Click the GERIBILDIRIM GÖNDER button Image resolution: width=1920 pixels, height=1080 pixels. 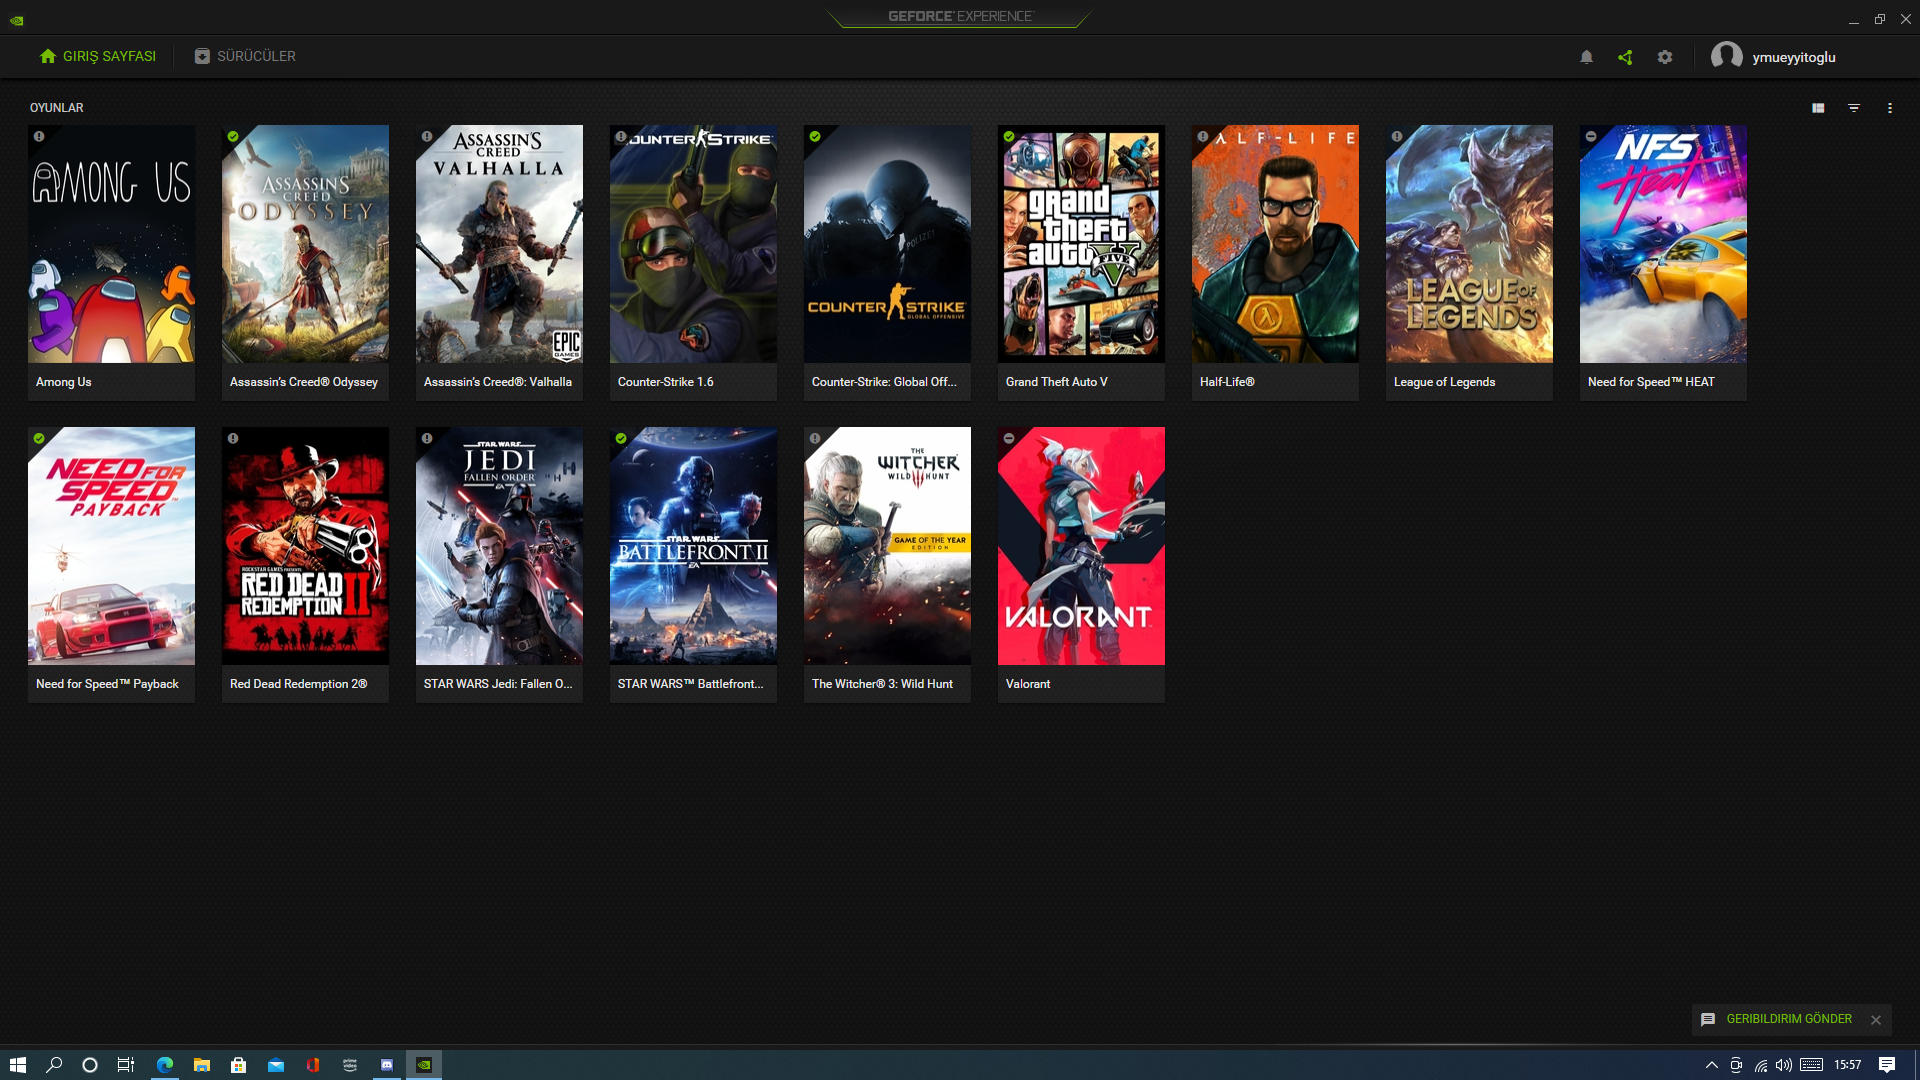(1788, 1019)
